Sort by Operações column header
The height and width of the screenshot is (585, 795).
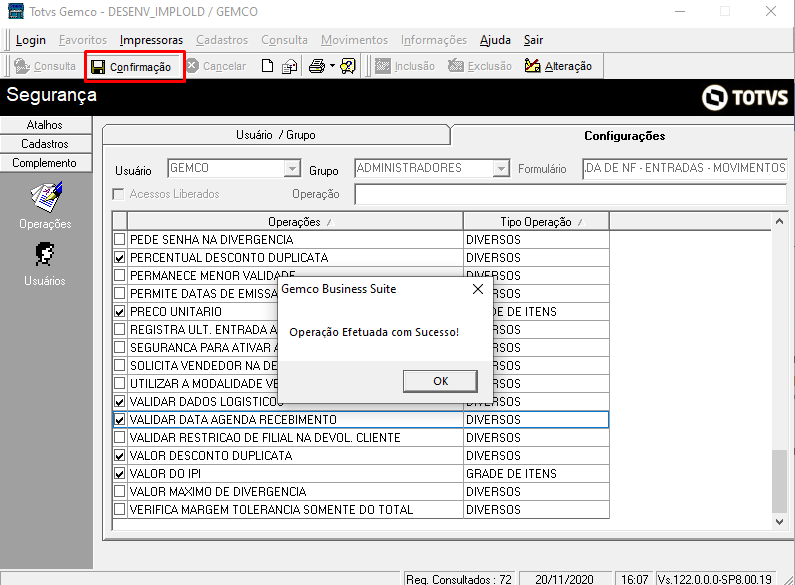pos(295,222)
